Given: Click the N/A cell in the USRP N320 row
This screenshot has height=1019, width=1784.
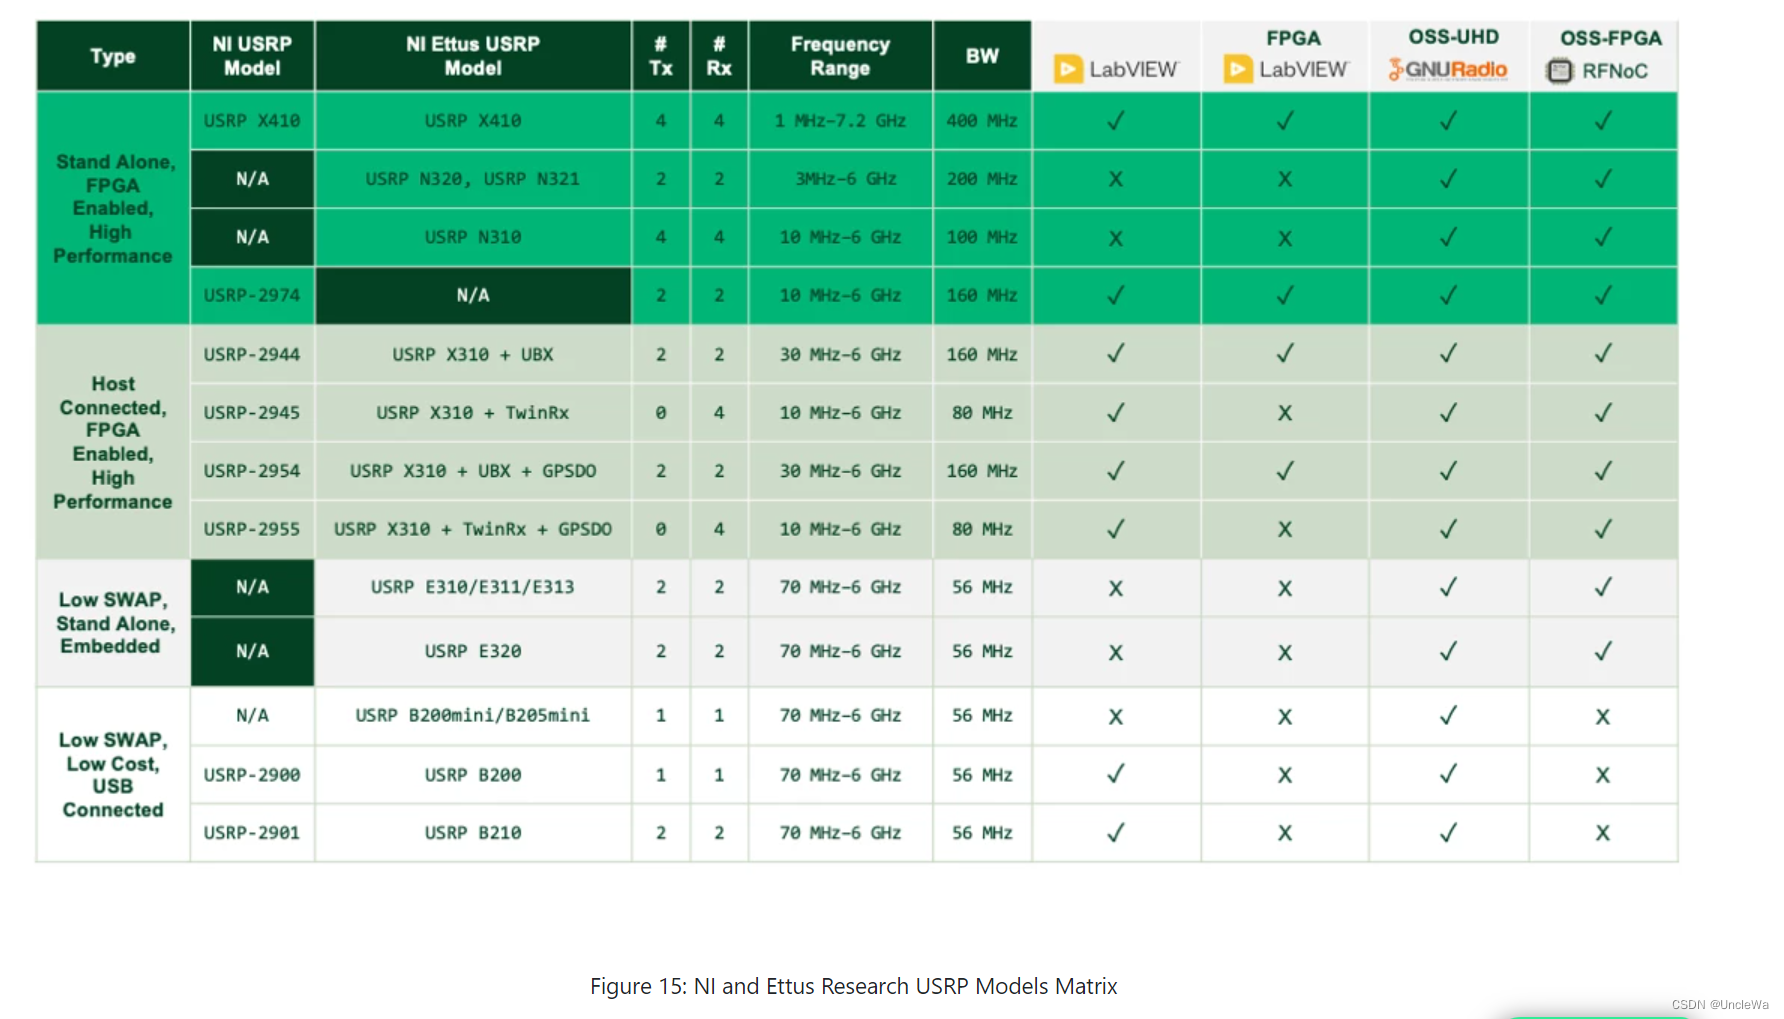Looking at the screenshot, I should point(251,179).
